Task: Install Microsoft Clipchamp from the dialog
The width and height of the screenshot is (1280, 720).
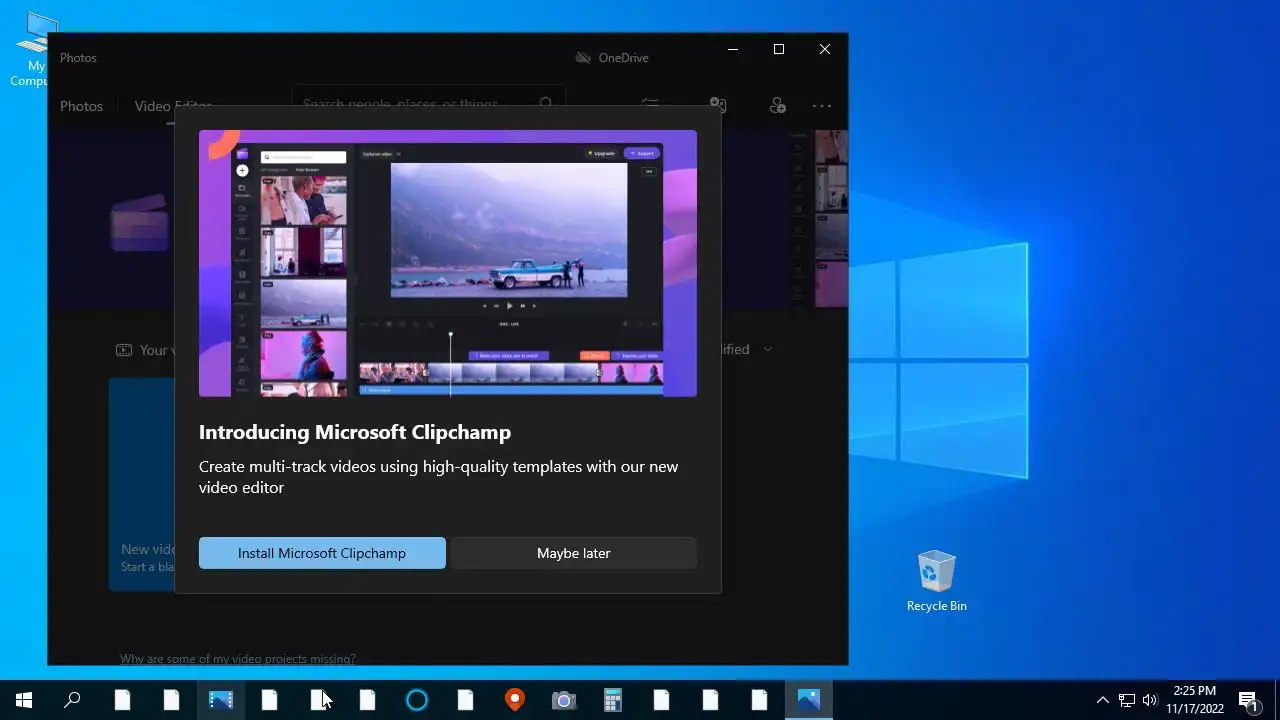Action: pos(322,553)
